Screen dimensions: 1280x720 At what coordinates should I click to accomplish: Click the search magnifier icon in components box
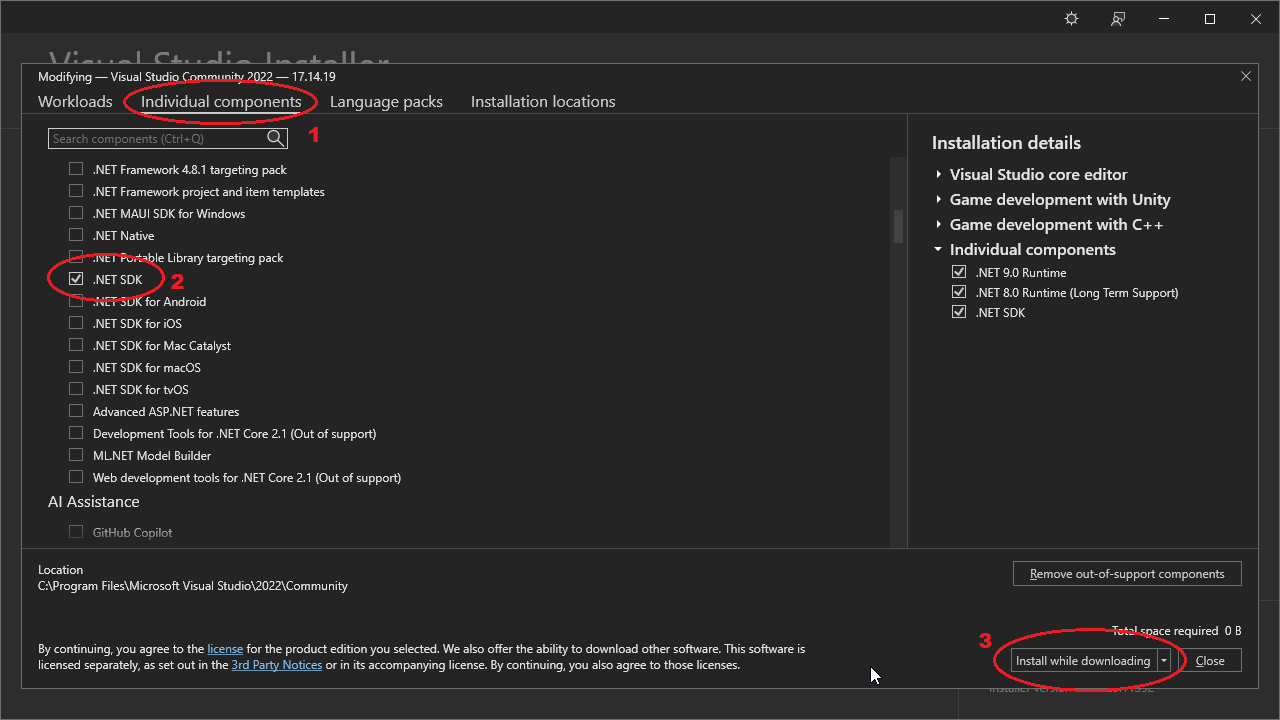275,139
